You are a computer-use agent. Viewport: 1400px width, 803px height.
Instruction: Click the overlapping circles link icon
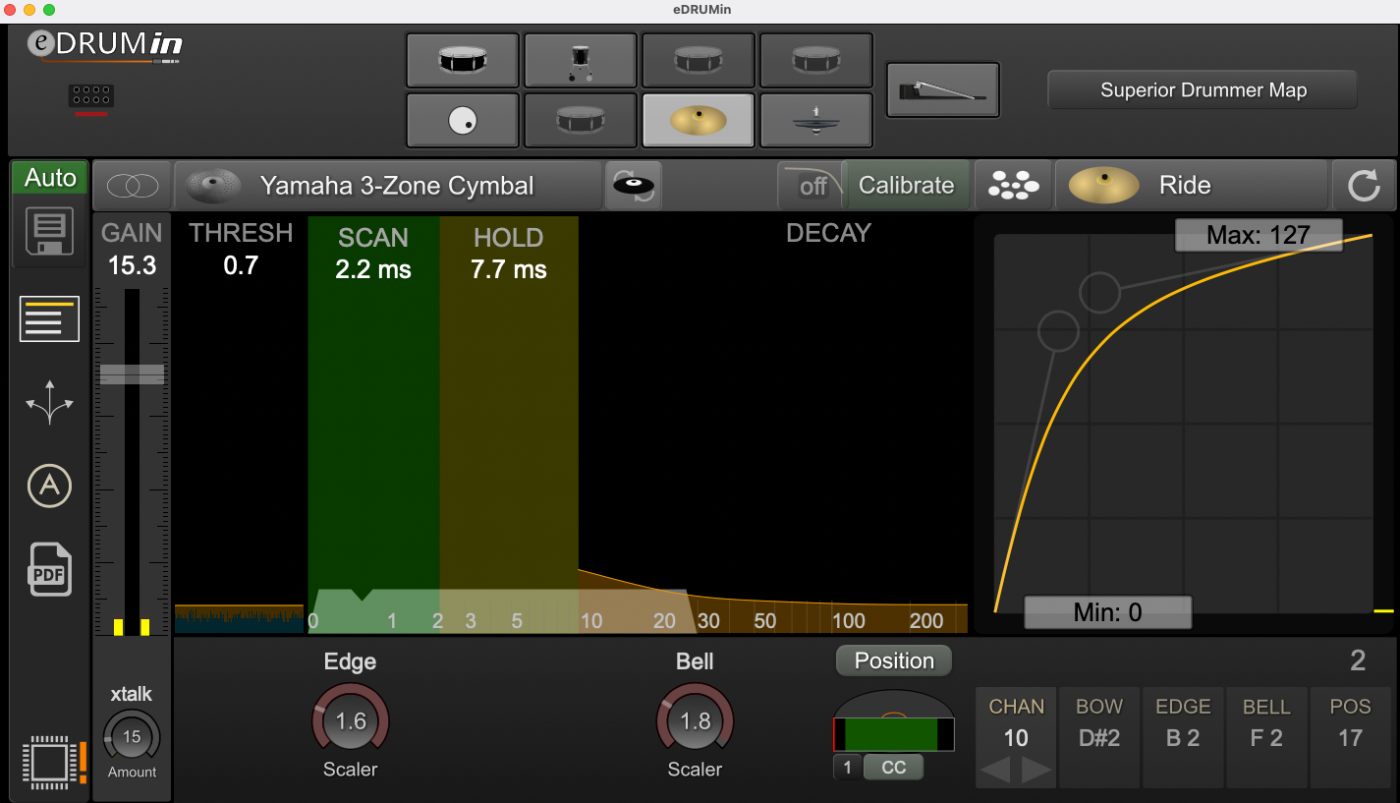coord(131,185)
